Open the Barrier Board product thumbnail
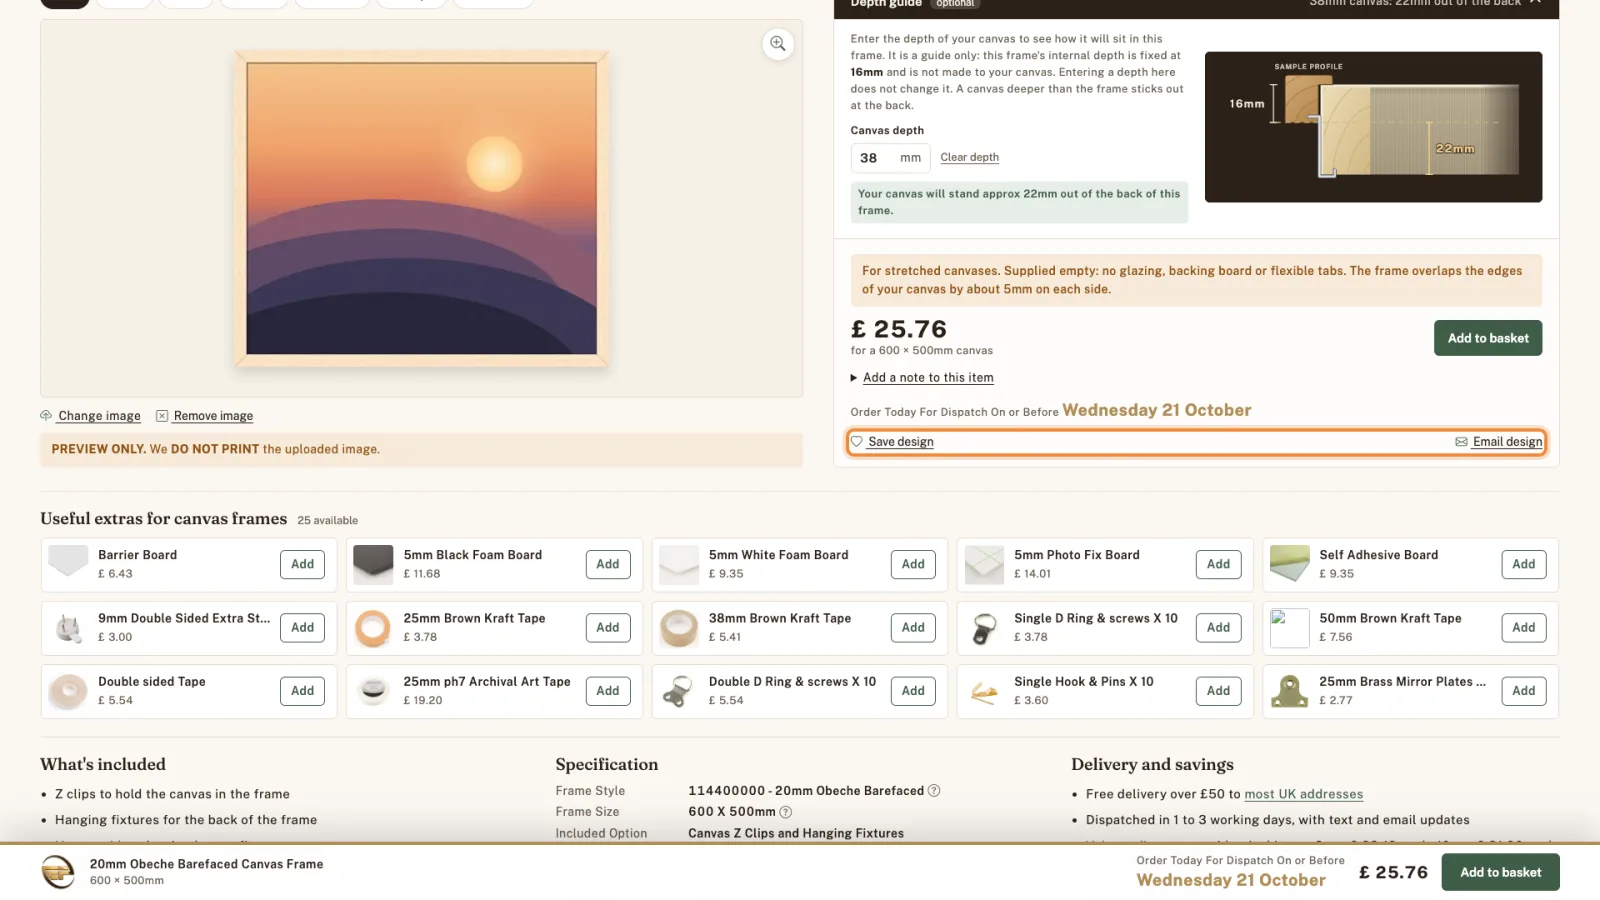Screen dimensions: 1600x900 click(x=68, y=563)
